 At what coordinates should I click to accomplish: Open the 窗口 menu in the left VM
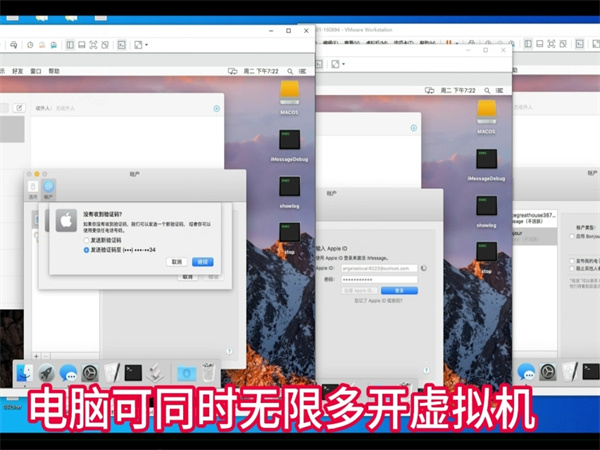(x=36, y=71)
